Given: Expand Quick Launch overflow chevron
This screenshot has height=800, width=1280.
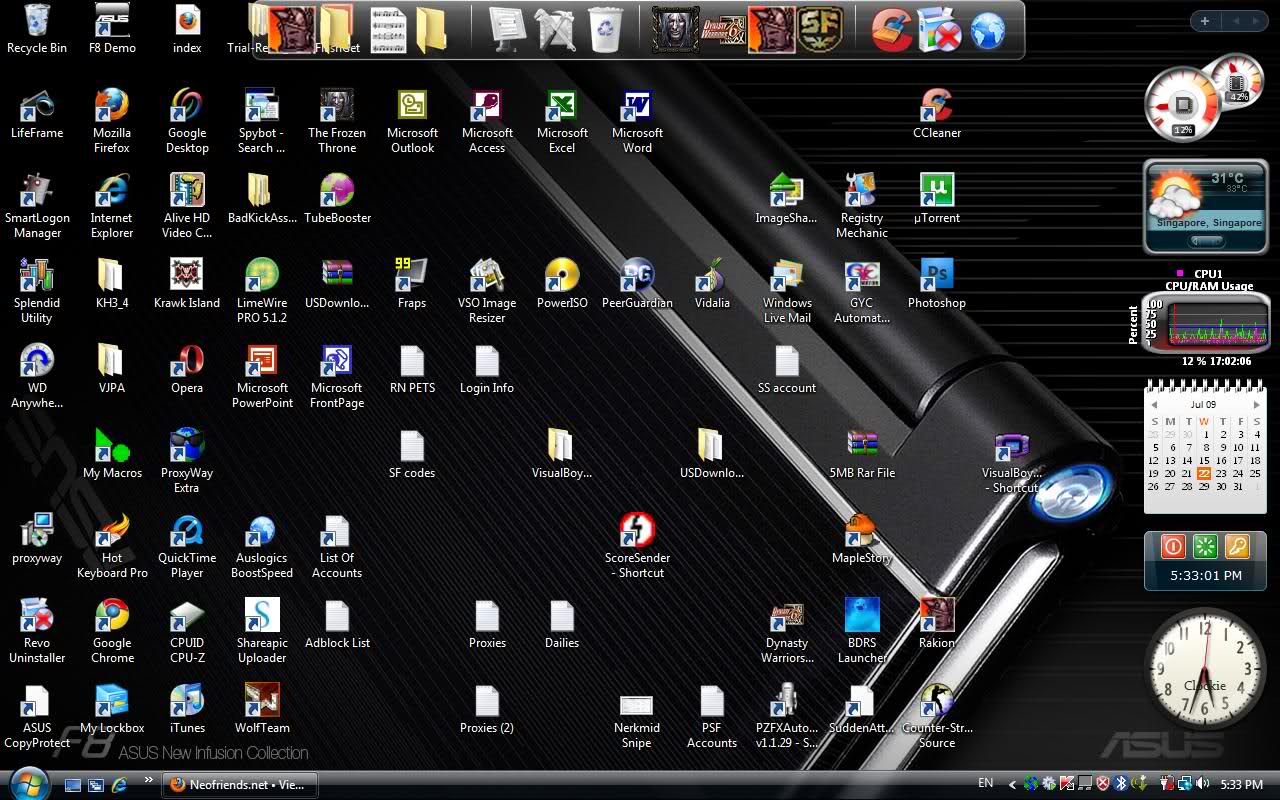Looking at the screenshot, I should coord(149,780).
